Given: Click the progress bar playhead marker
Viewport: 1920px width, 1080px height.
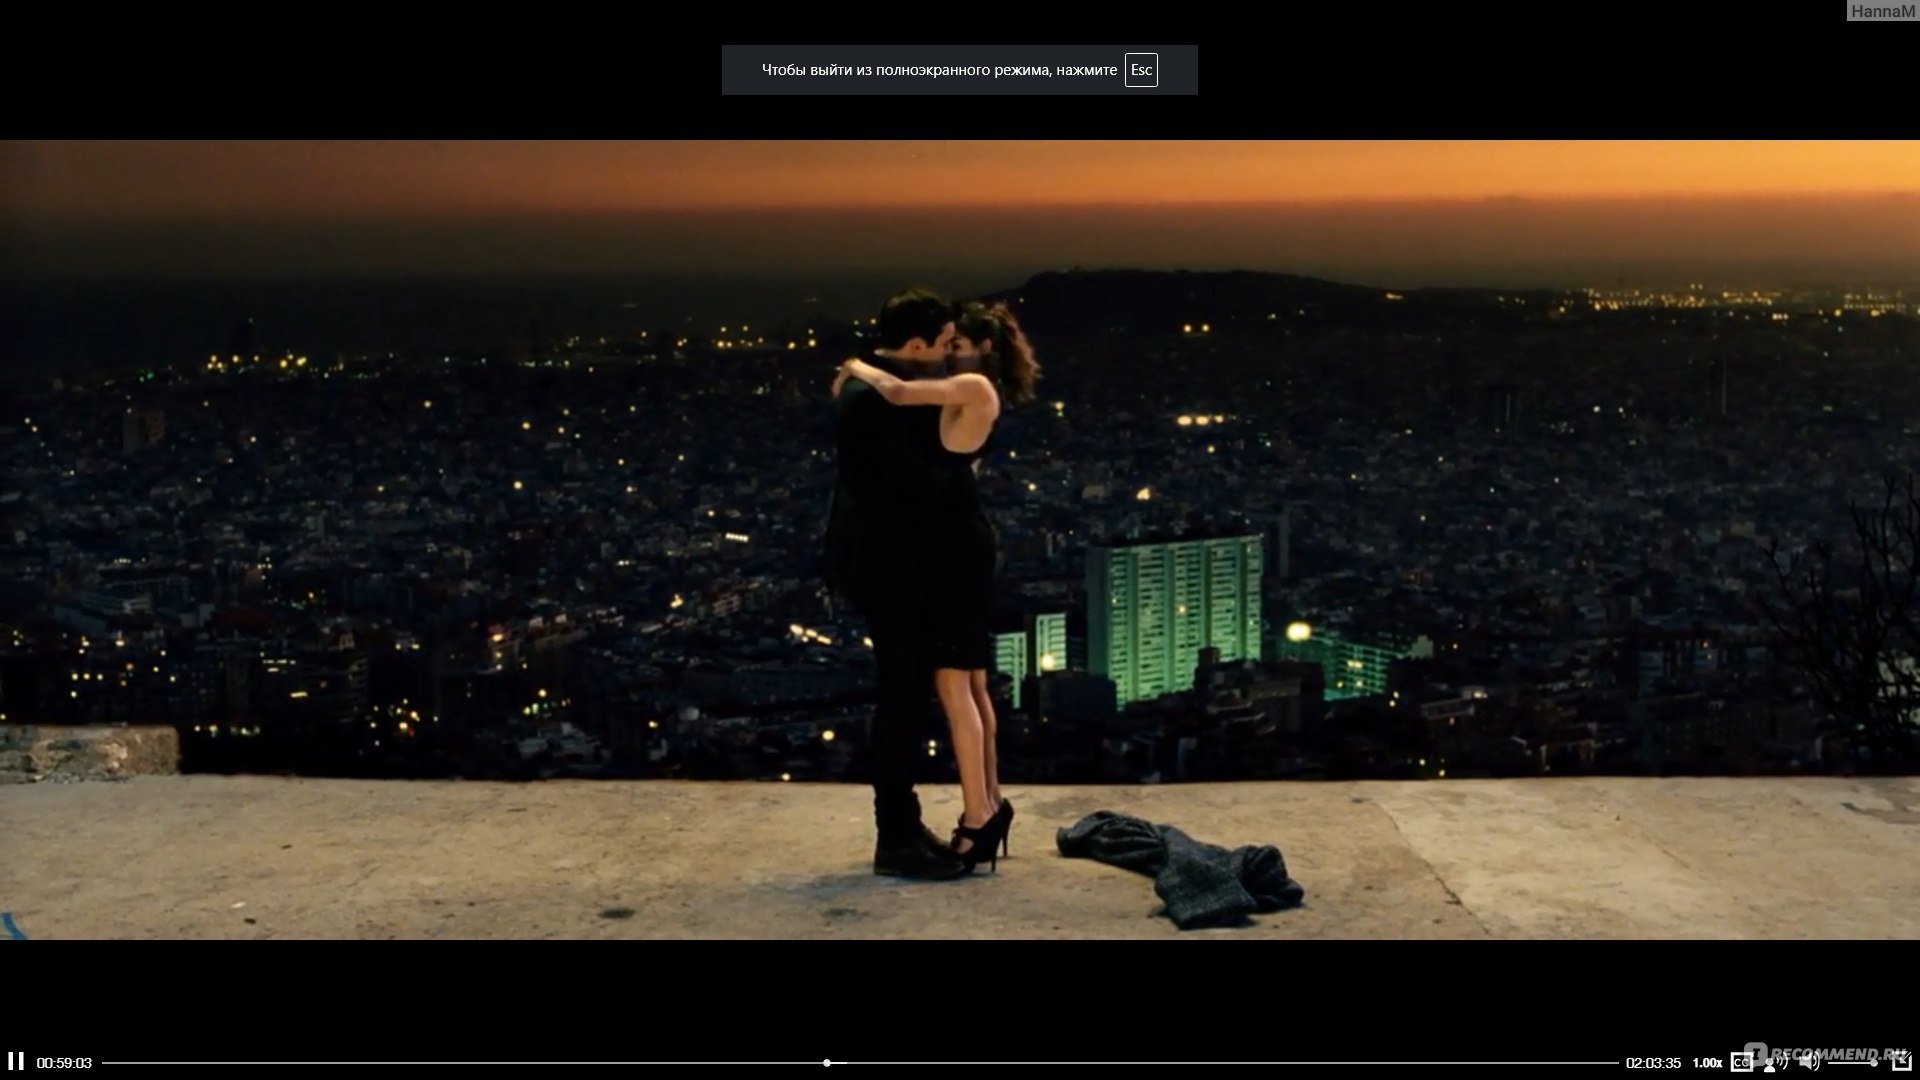Looking at the screenshot, I should click(x=827, y=1063).
